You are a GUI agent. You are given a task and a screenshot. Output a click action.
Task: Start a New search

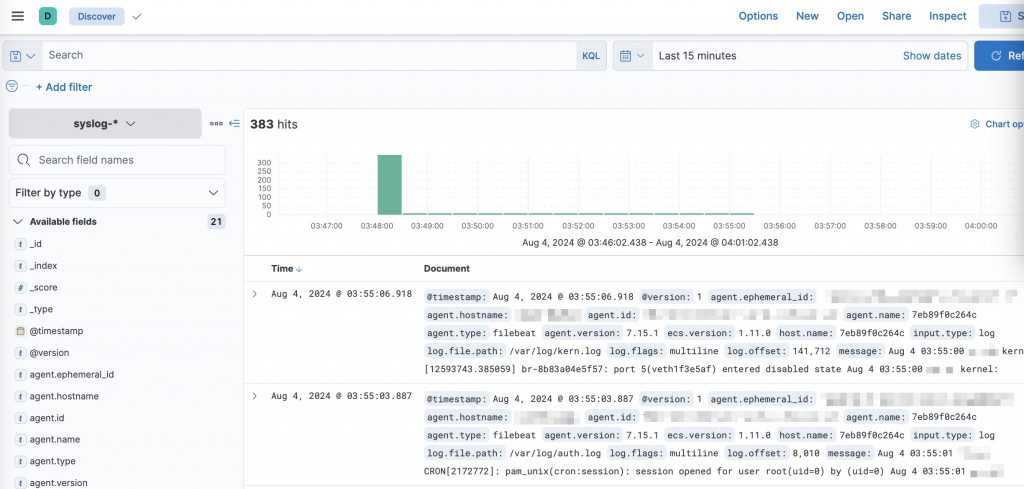point(807,16)
